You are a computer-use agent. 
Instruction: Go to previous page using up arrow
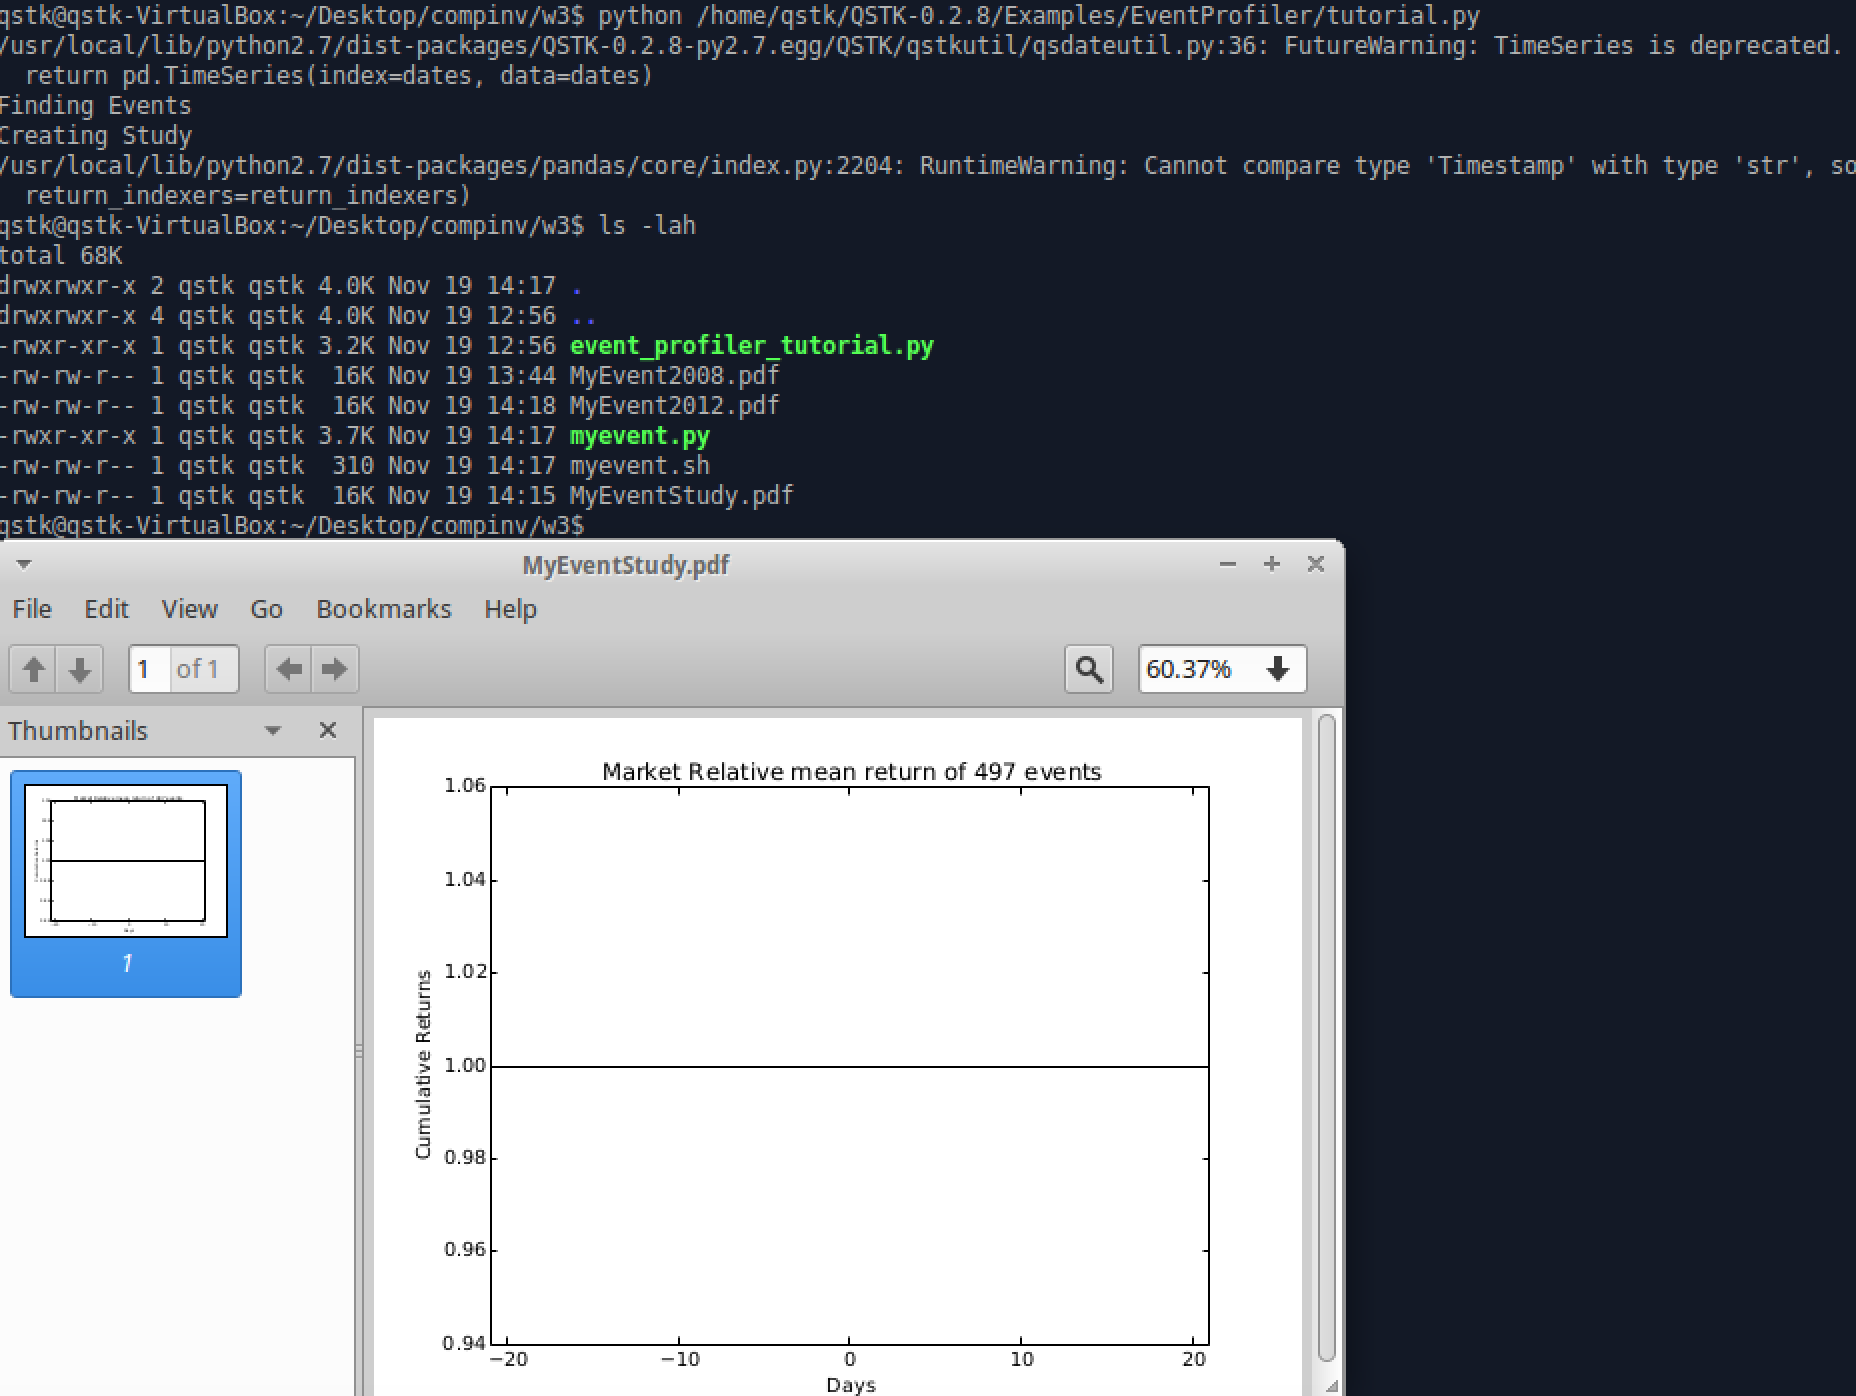click(x=33, y=669)
